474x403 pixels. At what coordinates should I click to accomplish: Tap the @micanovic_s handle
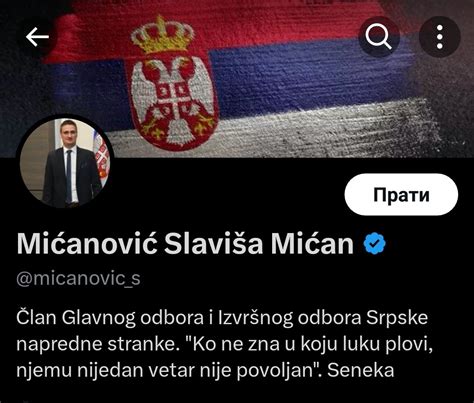pyautogui.click(x=78, y=279)
